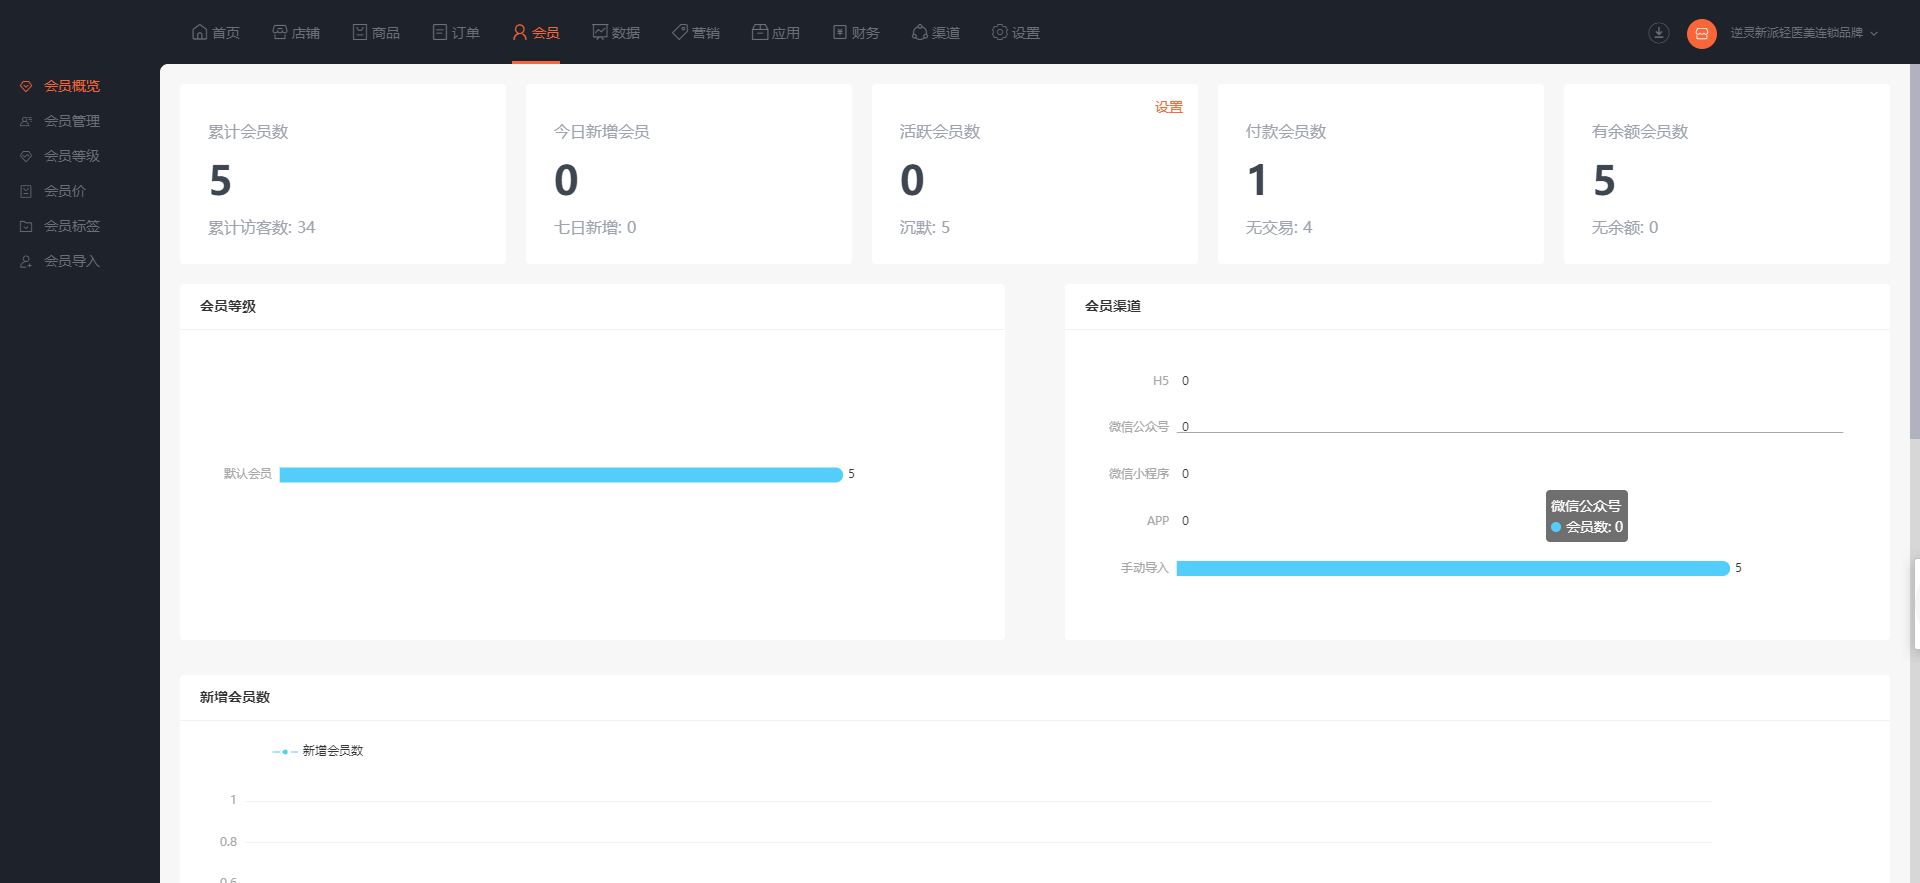Go to the 营销 top menu
Viewport: 1920px width, 883px height.
(x=695, y=33)
